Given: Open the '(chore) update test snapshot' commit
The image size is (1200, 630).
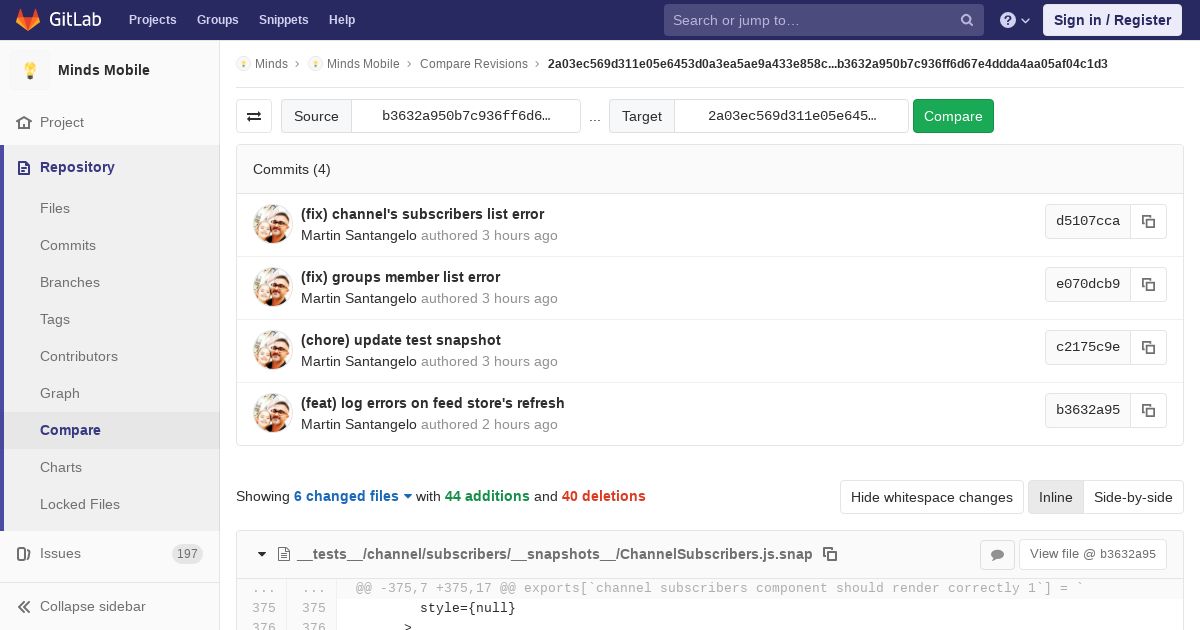Looking at the screenshot, I should pyautogui.click(x=400, y=340).
